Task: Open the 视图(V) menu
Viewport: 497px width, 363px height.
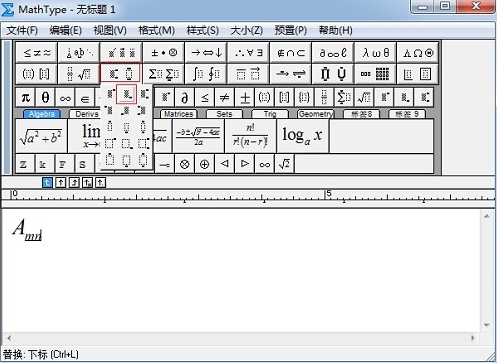Action: point(110,31)
